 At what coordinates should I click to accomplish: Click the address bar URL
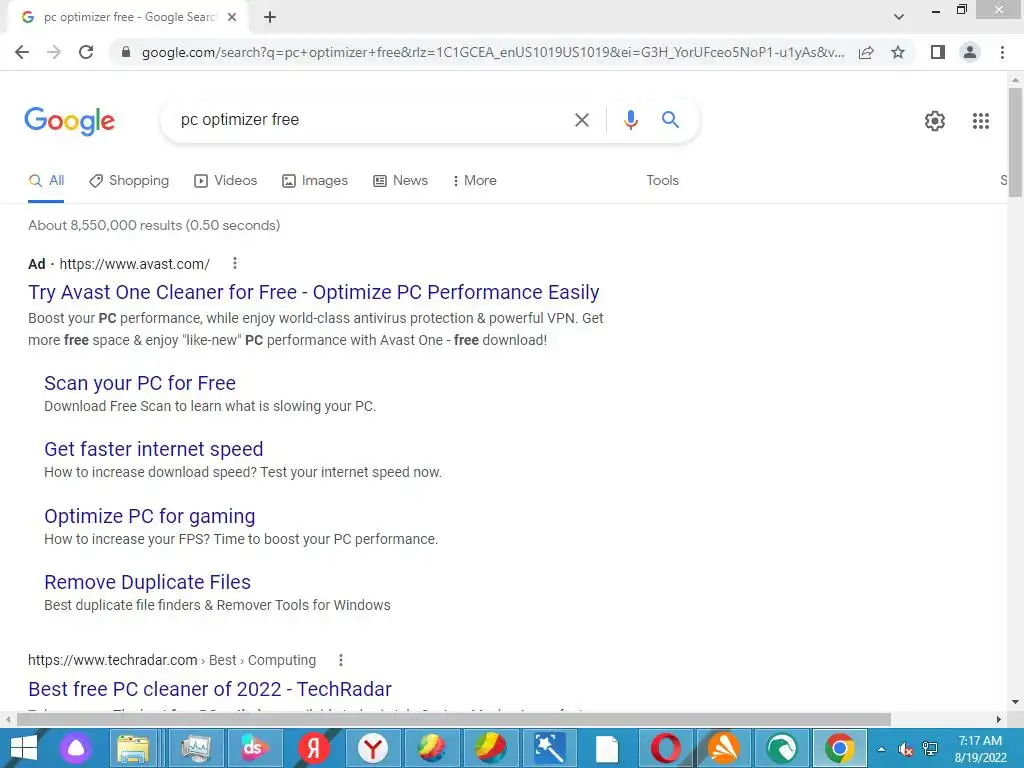pos(492,52)
